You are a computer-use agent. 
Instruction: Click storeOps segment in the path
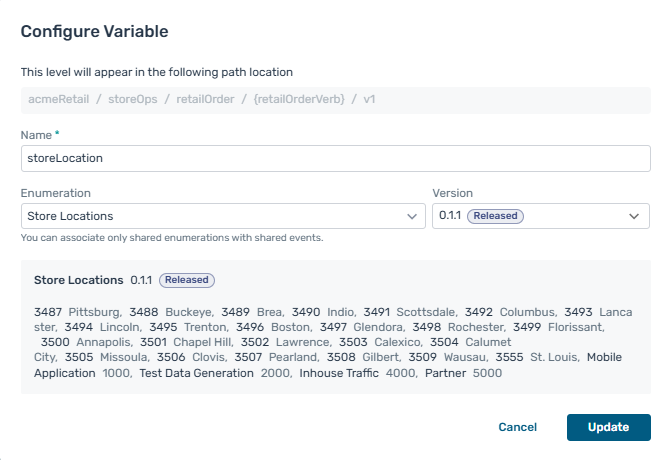136,100
